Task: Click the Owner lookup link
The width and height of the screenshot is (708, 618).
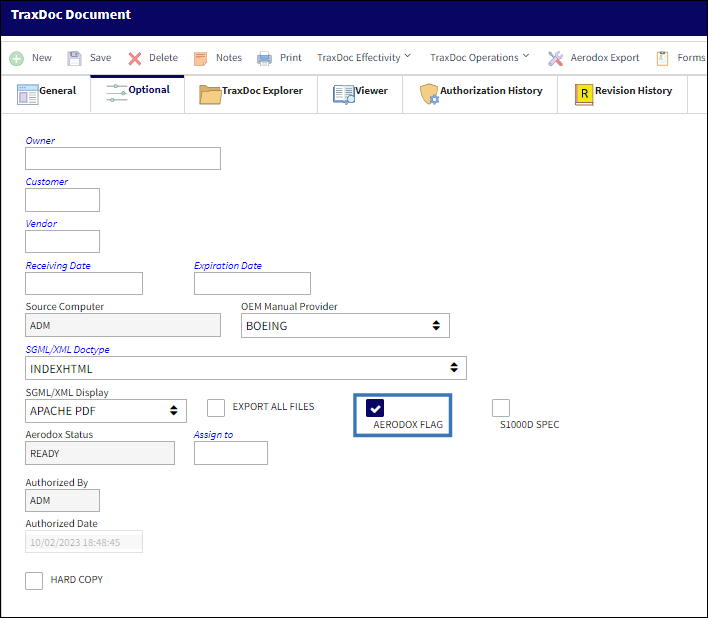Action: click(x=40, y=141)
